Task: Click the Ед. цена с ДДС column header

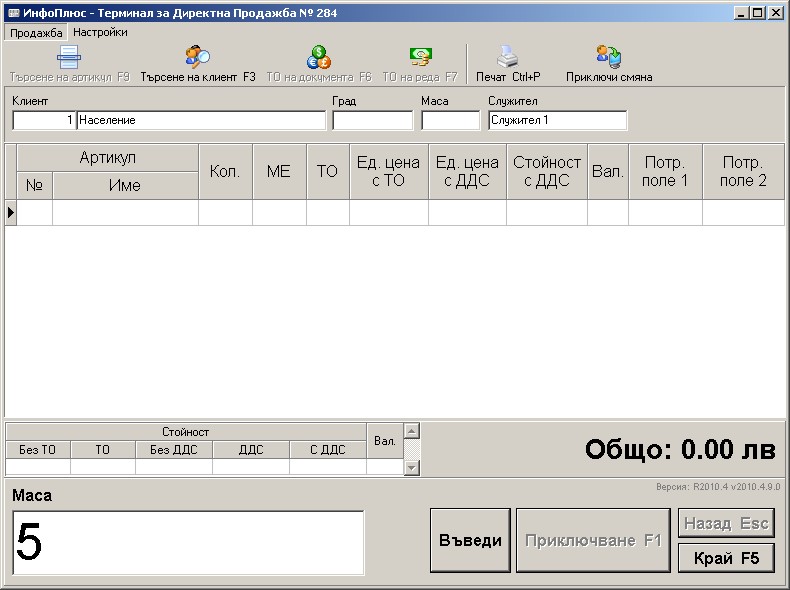Action: (467, 171)
